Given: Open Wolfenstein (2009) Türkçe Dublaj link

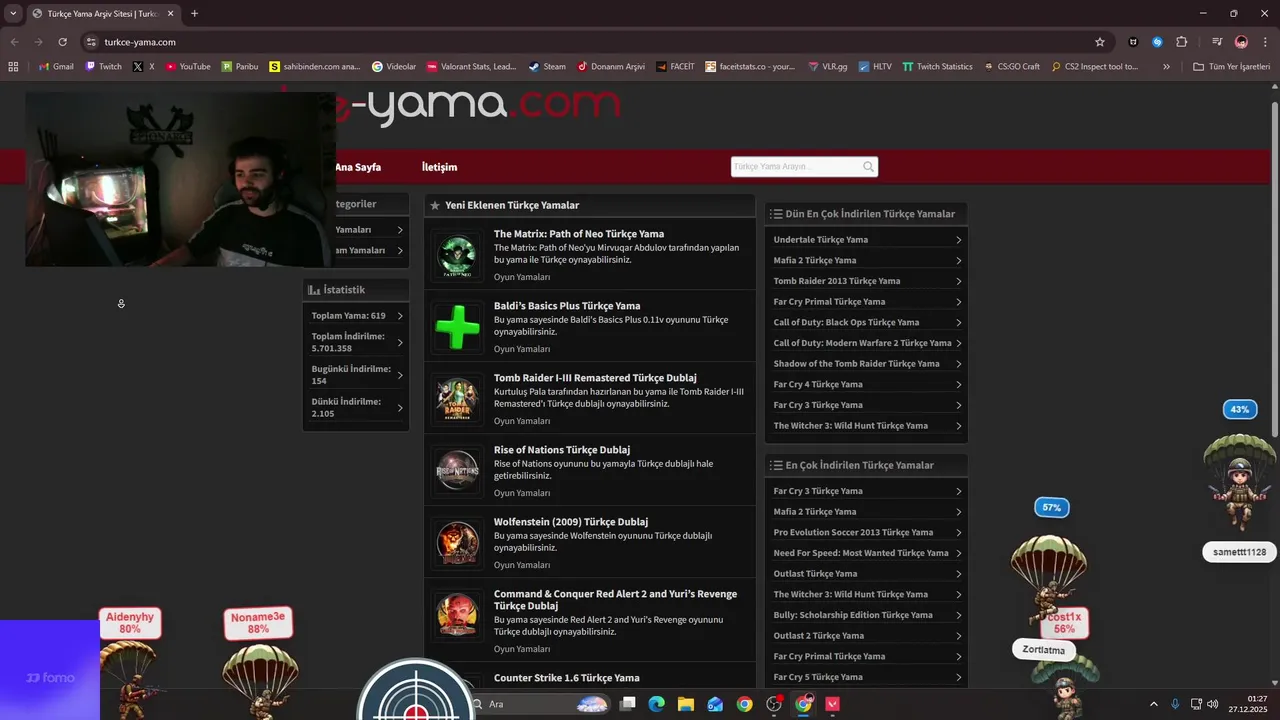Looking at the screenshot, I should point(571,522).
